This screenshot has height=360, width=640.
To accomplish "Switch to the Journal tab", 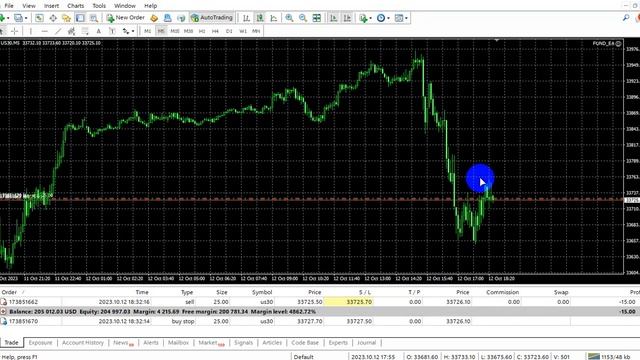I will point(367,343).
